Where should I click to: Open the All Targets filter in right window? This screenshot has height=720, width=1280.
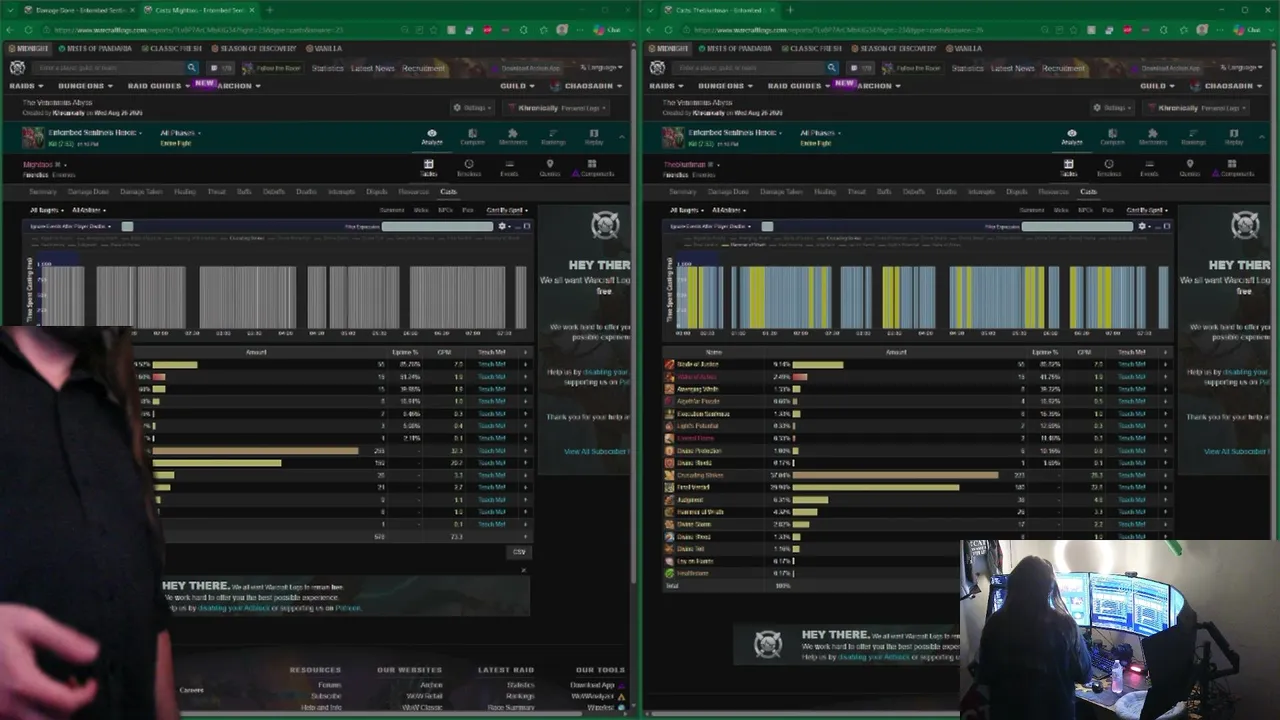[x=685, y=210]
